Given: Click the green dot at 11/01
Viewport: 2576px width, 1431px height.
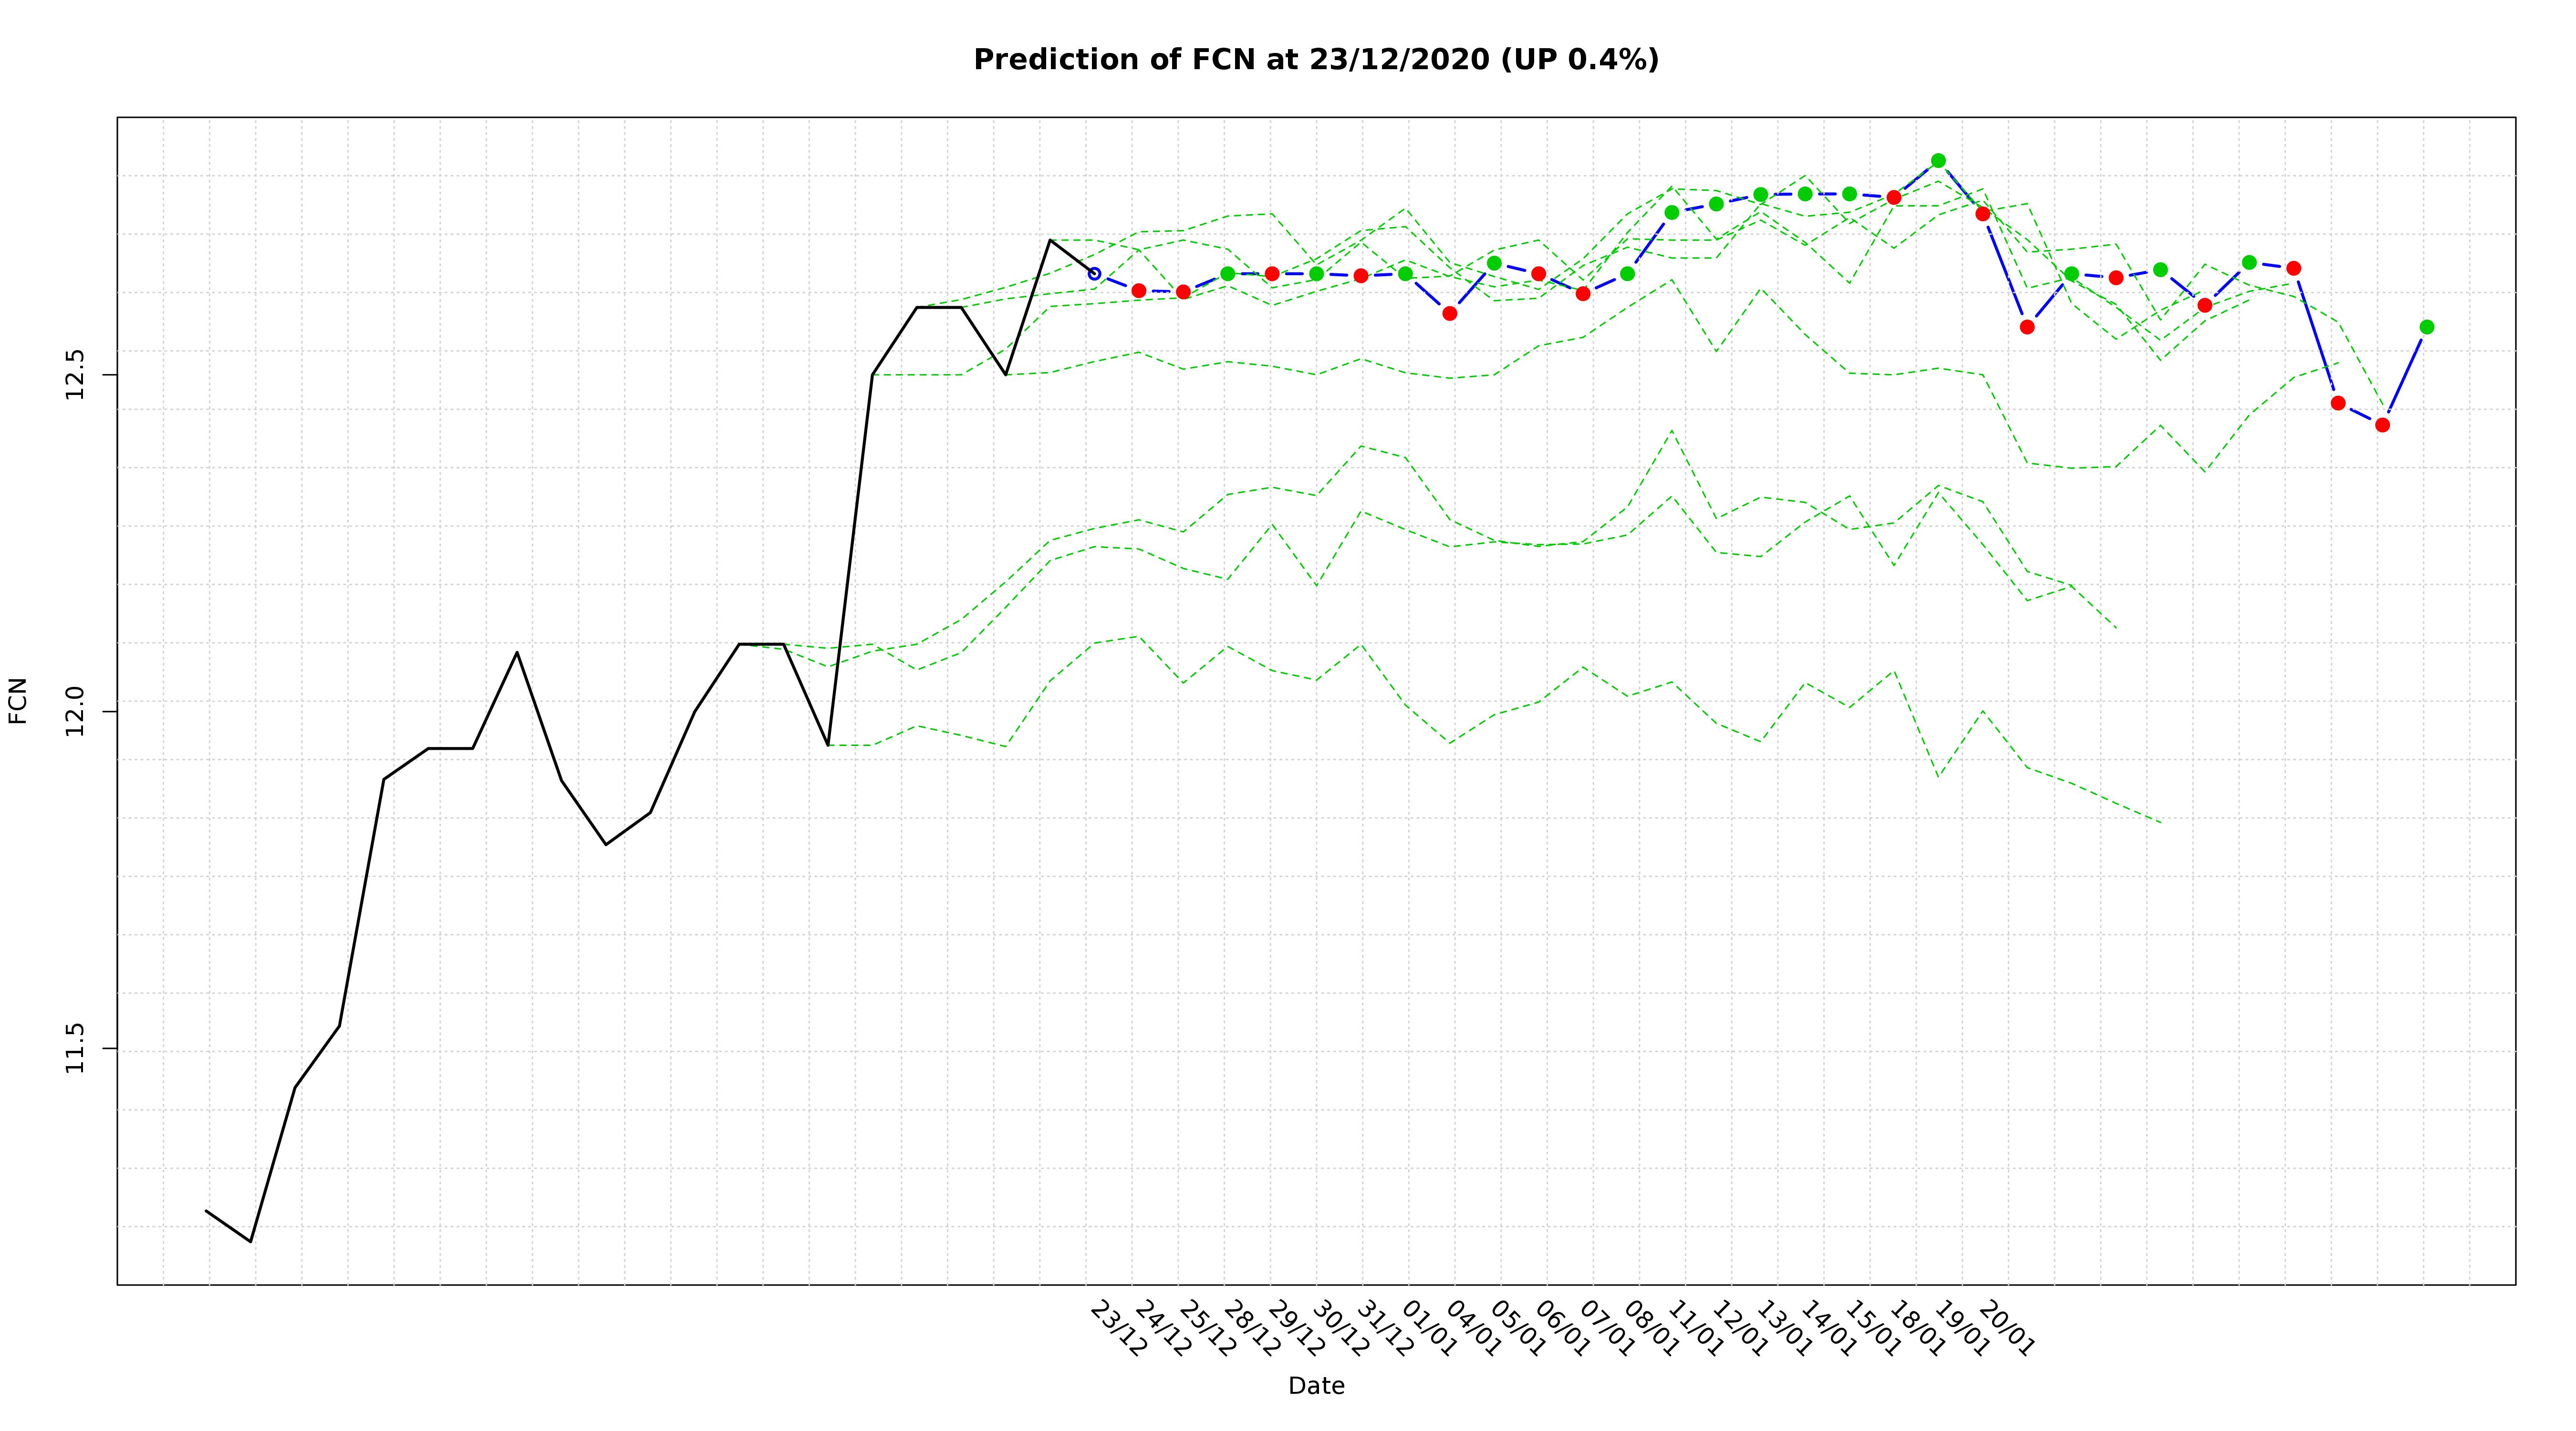Looking at the screenshot, I should 1672,212.
